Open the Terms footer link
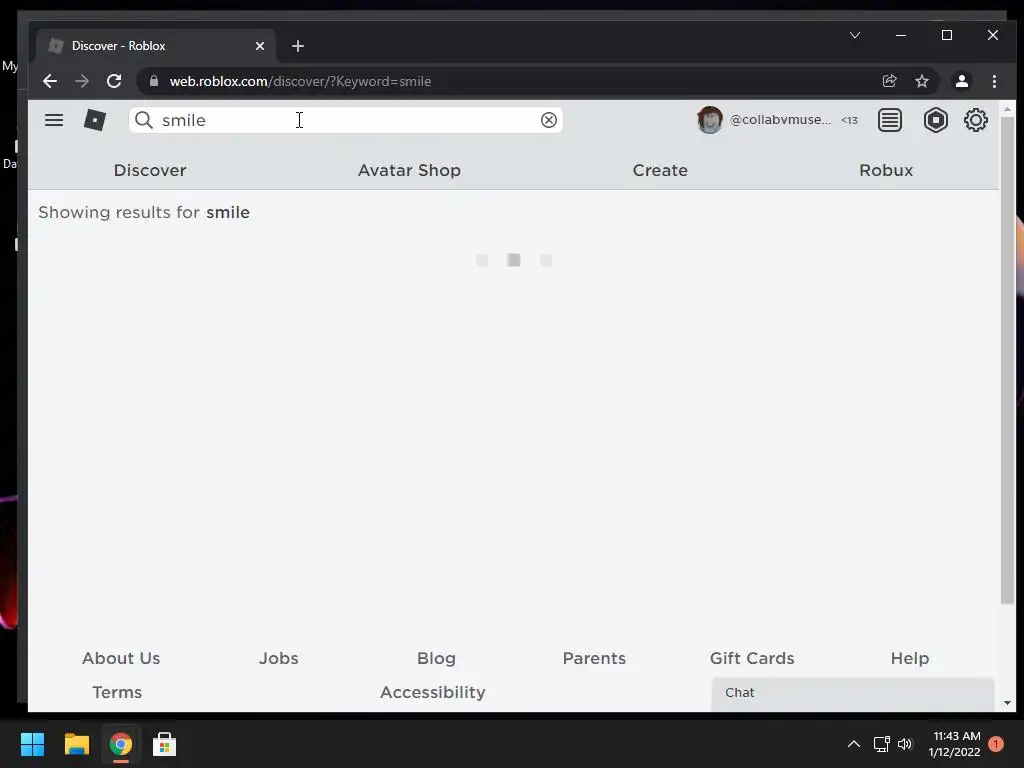The height and width of the screenshot is (768, 1024). point(117,692)
